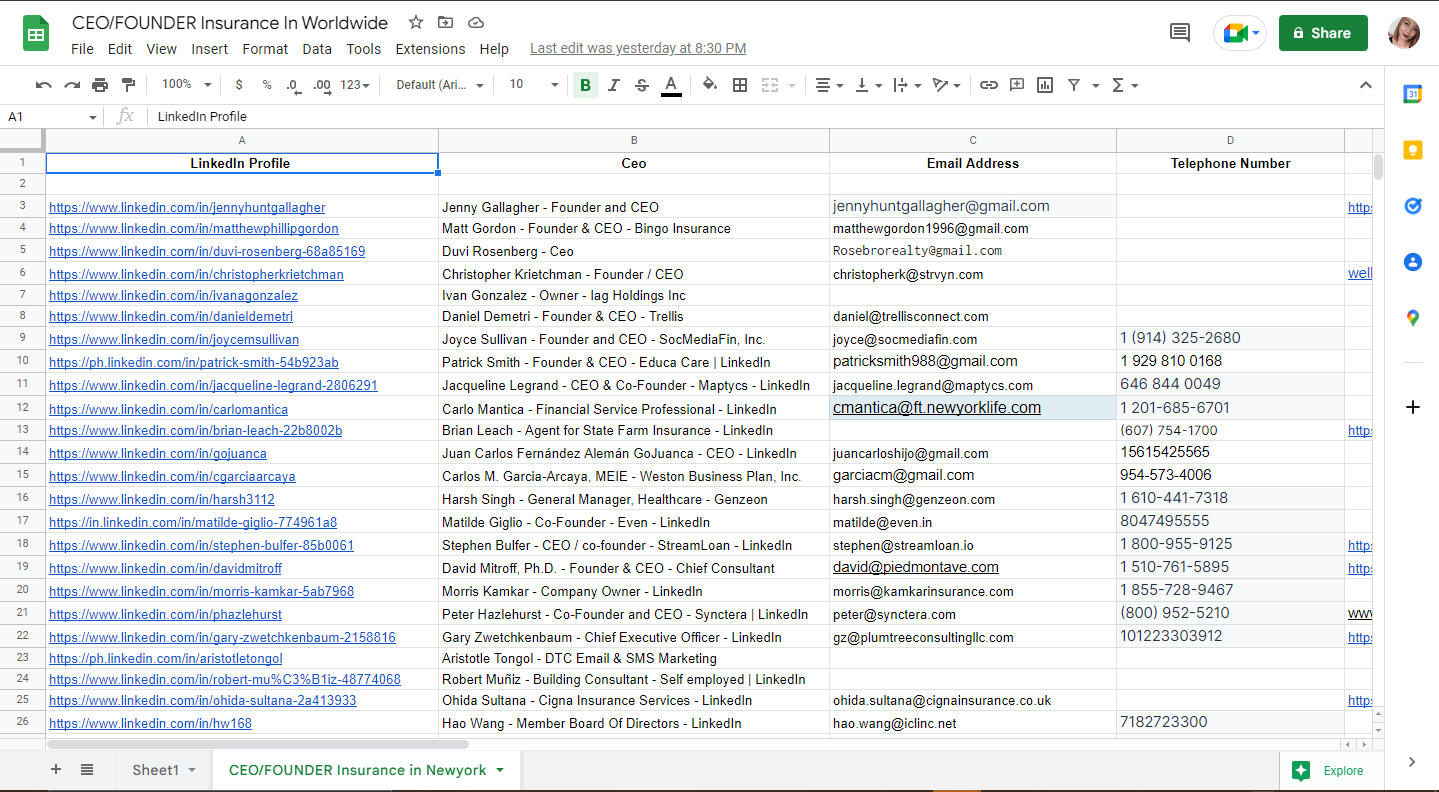This screenshot has height=792, width=1439.
Task: Click the Insert comment icon
Action: [x=1017, y=85]
